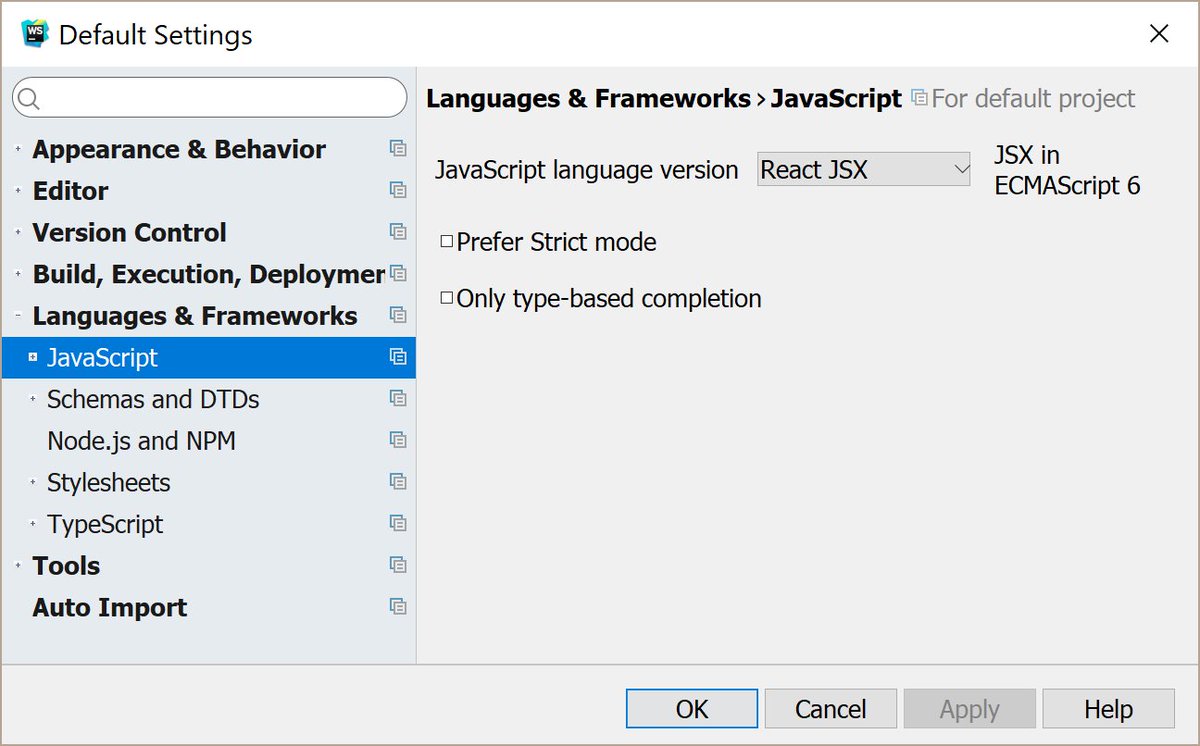Click project-copy icon beside Tools
1200x746 pixels.
coord(398,565)
